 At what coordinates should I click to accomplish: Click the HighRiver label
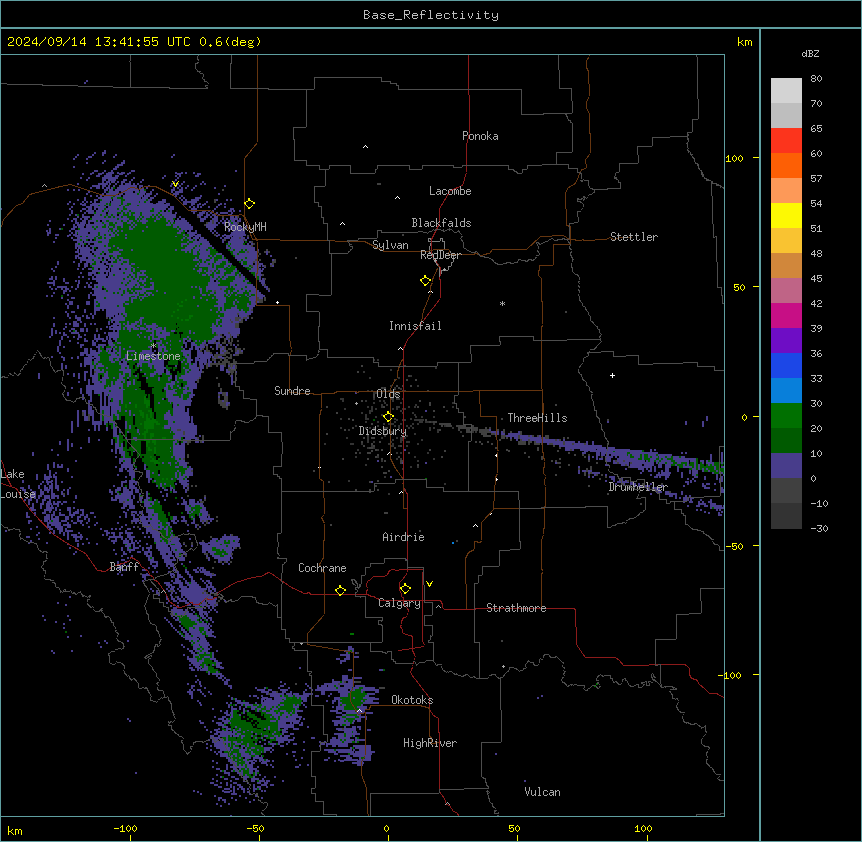[x=430, y=743]
